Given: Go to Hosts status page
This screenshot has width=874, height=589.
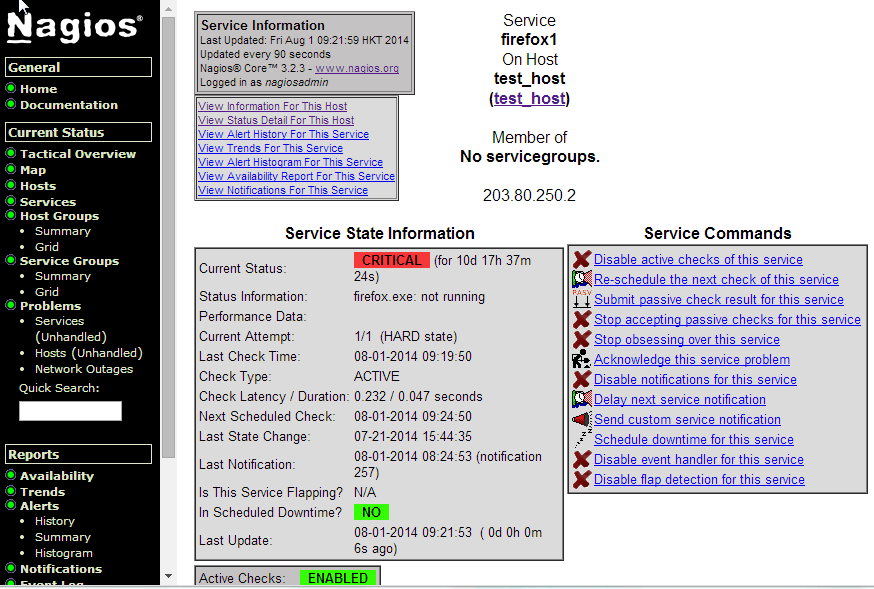Looking at the screenshot, I should coord(38,186).
